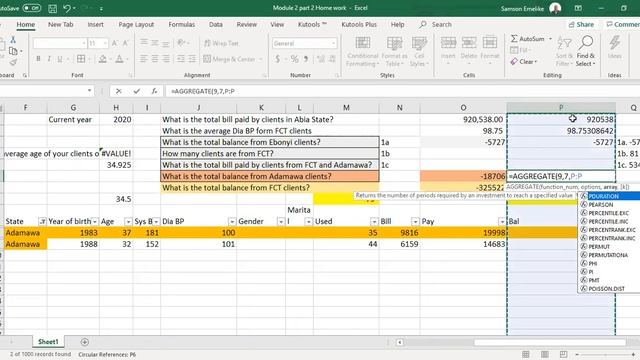
Task: Click the Font Color button
Action: pyautogui.click(x=119, y=59)
